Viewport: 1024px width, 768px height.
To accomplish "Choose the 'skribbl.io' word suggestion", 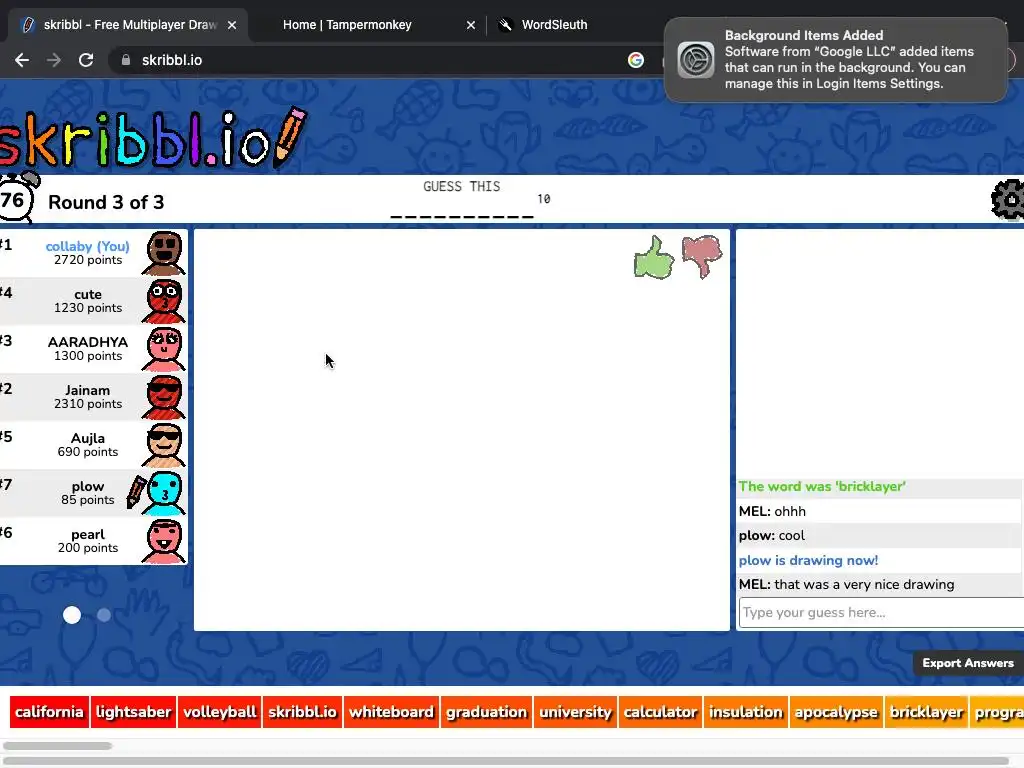I will 302,712.
